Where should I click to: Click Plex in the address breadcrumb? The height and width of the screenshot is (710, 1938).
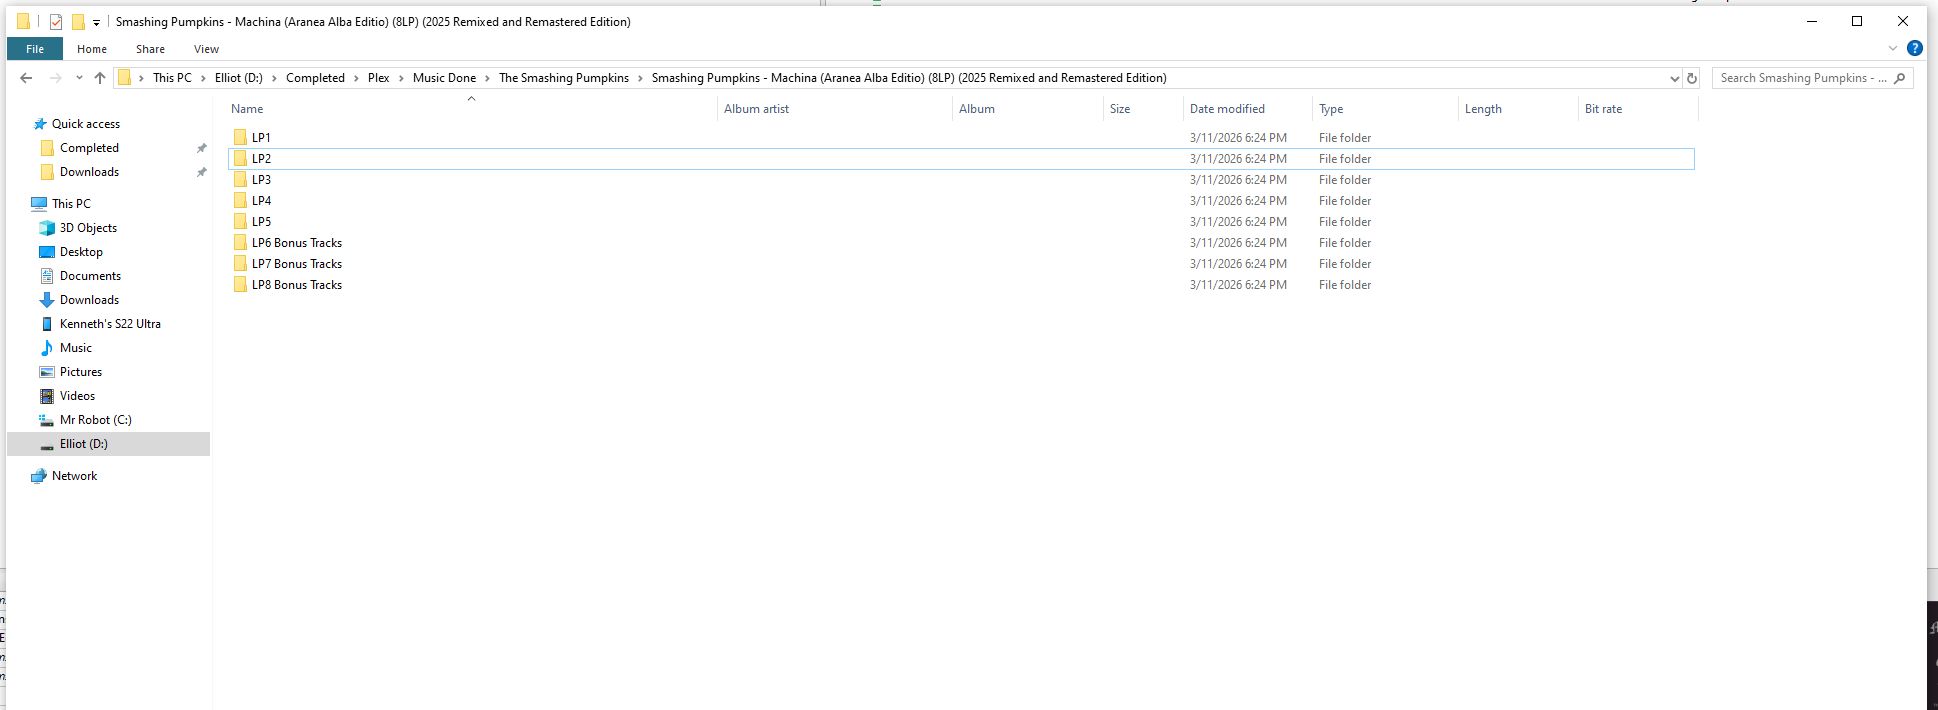point(379,78)
